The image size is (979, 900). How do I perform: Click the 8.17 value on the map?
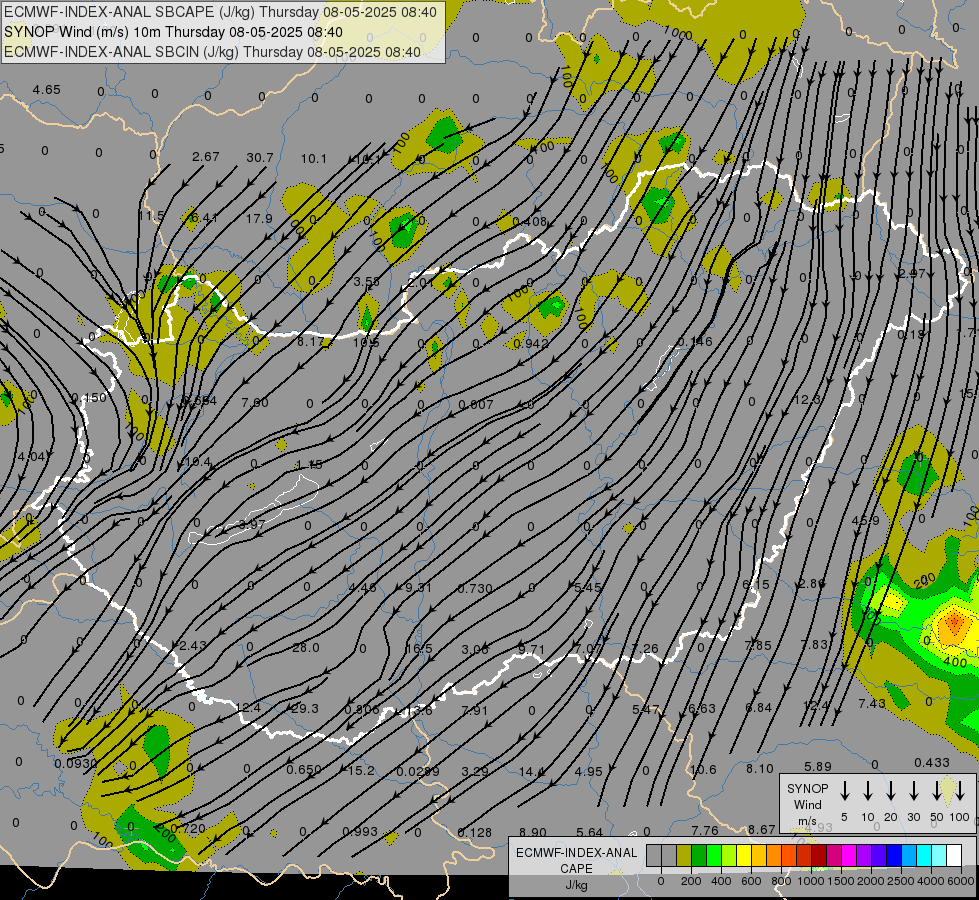point(310,342)
